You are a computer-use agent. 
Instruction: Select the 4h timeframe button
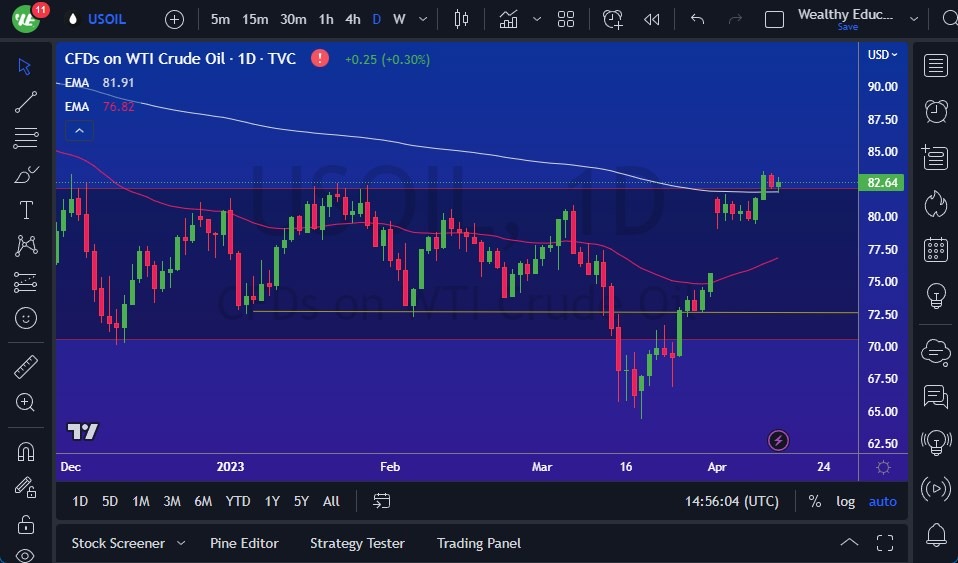point(352,19)
